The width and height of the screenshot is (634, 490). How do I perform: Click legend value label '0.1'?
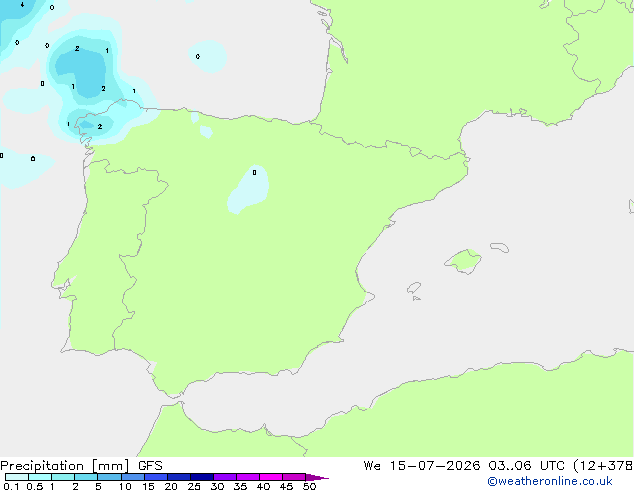coord(11,486)
